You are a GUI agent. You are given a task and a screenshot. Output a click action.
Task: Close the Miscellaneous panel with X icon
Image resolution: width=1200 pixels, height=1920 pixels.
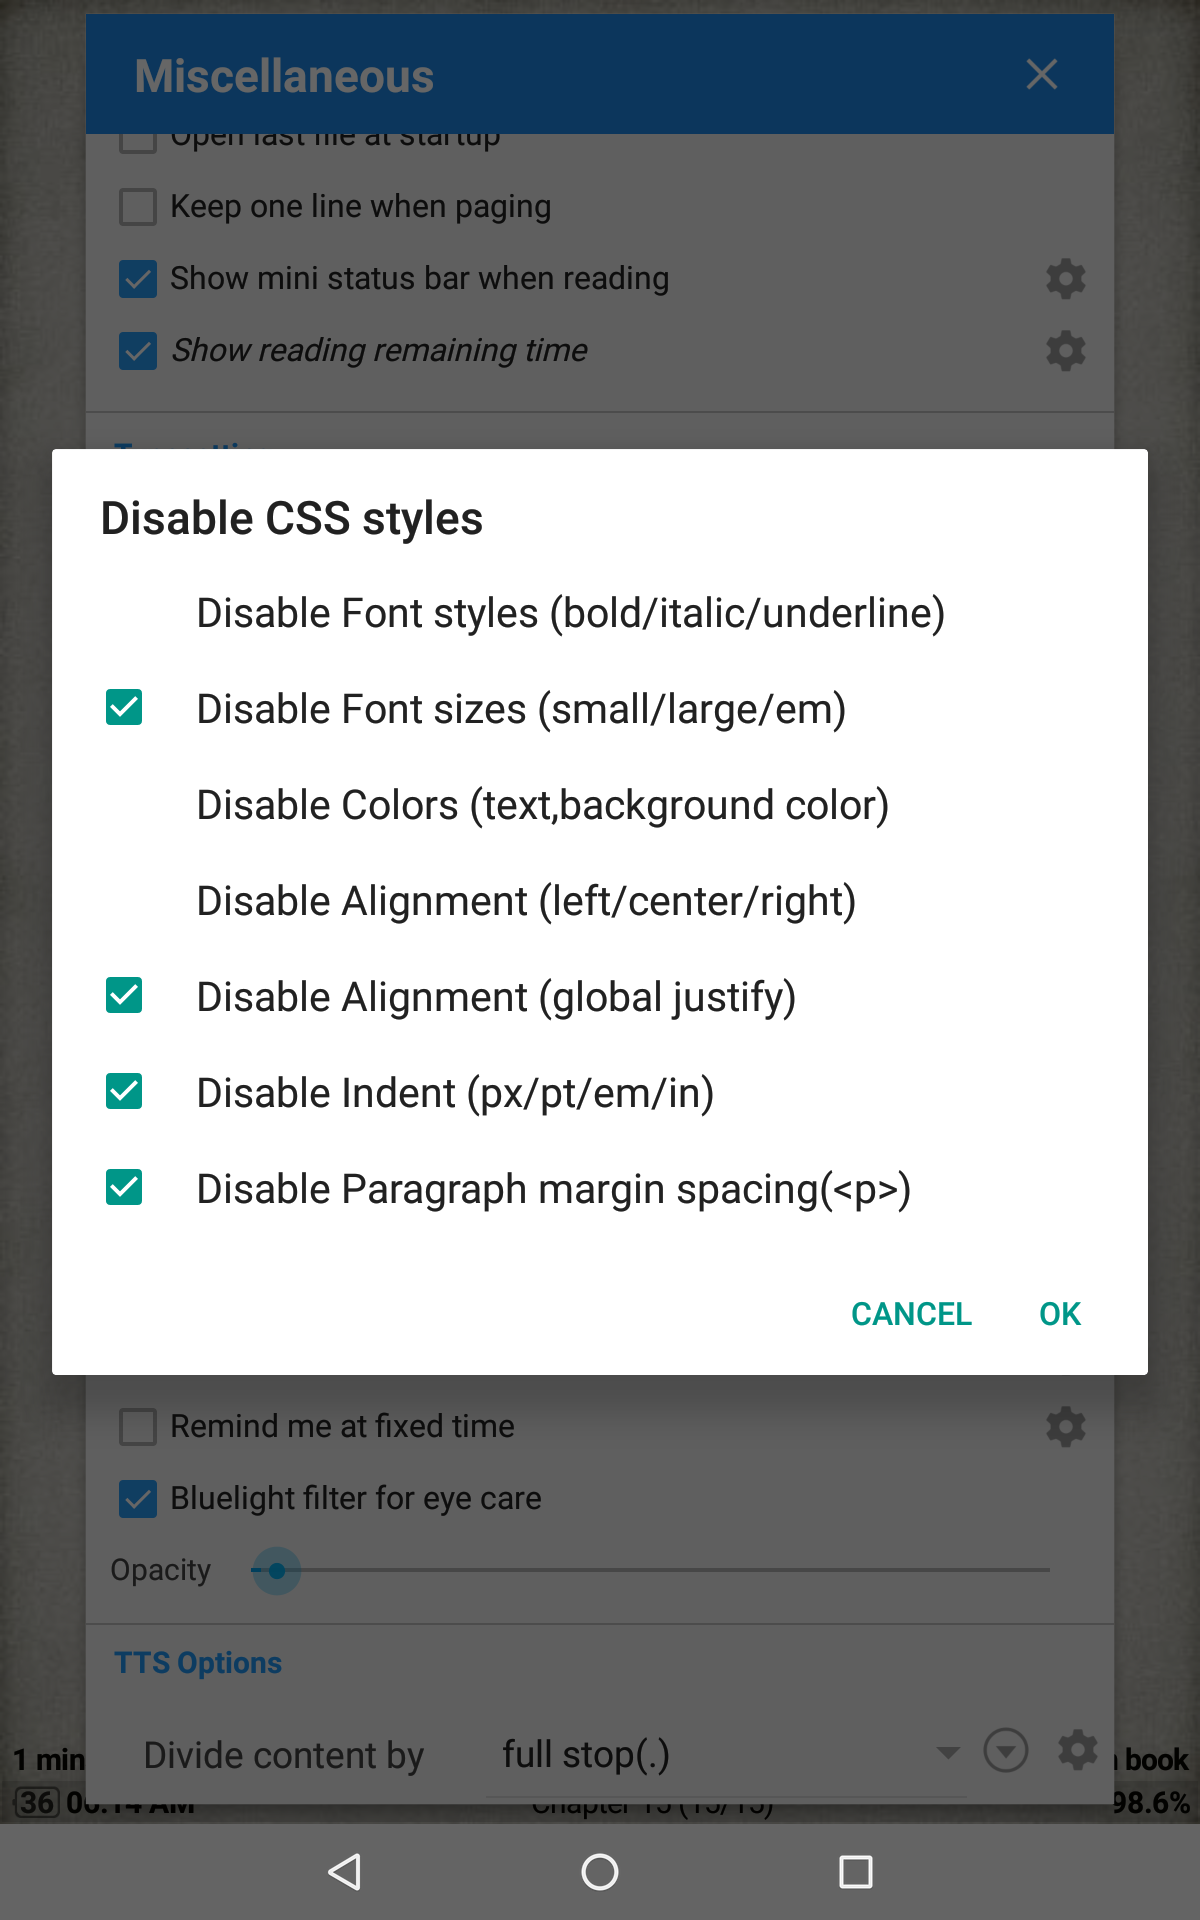click(1041, 74)
